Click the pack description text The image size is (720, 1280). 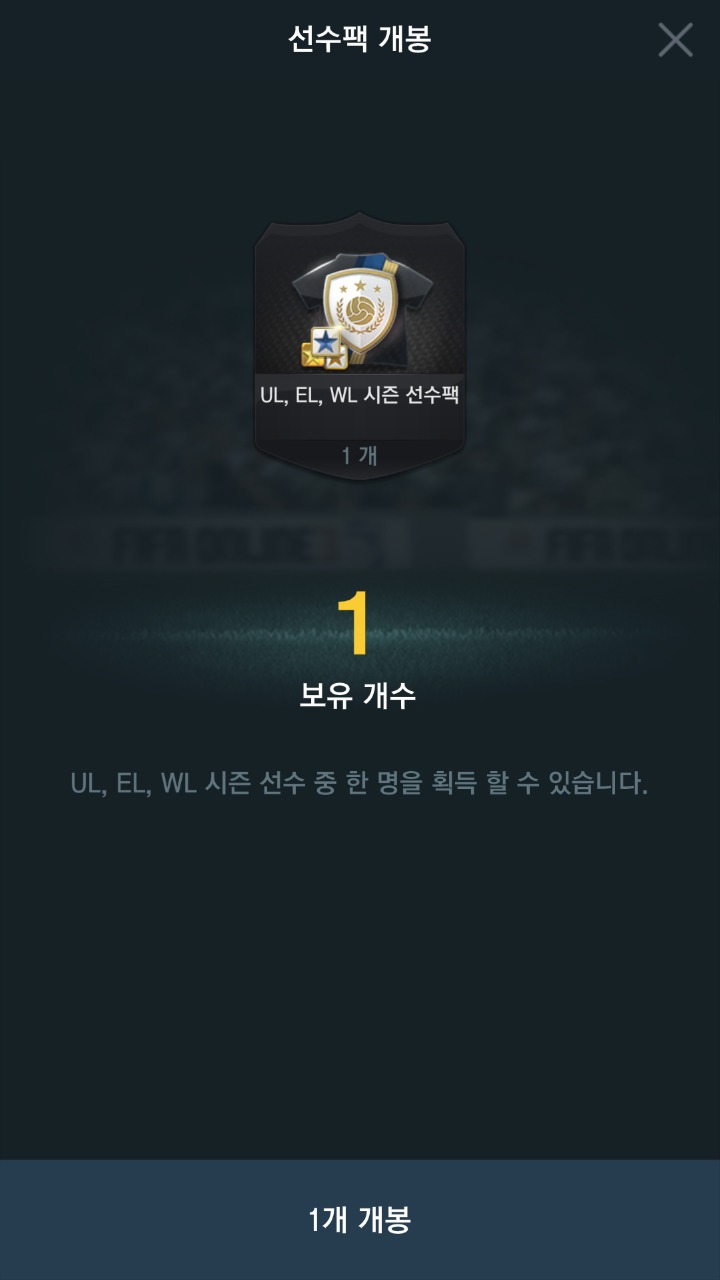[x=360, y=783]
